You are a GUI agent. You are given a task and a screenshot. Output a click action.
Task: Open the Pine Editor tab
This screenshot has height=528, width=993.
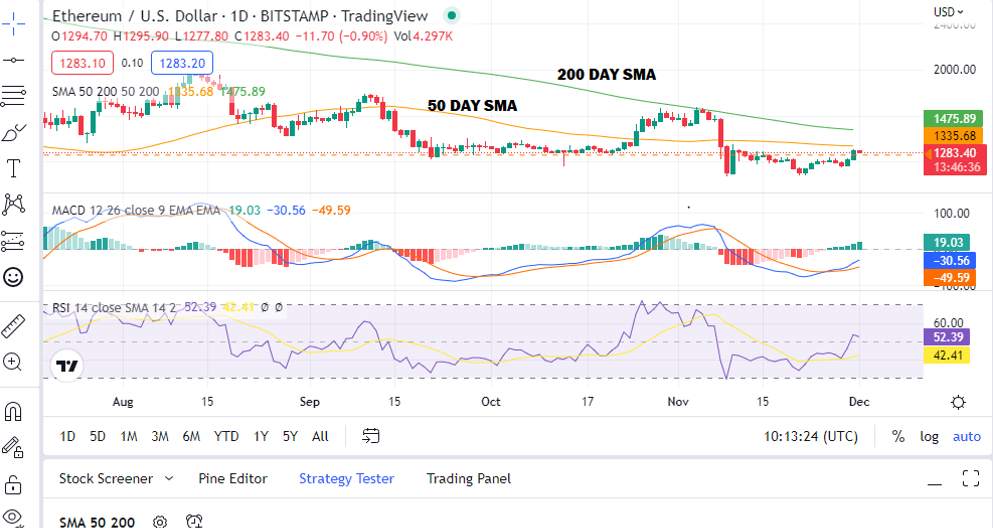coord(232,479)
